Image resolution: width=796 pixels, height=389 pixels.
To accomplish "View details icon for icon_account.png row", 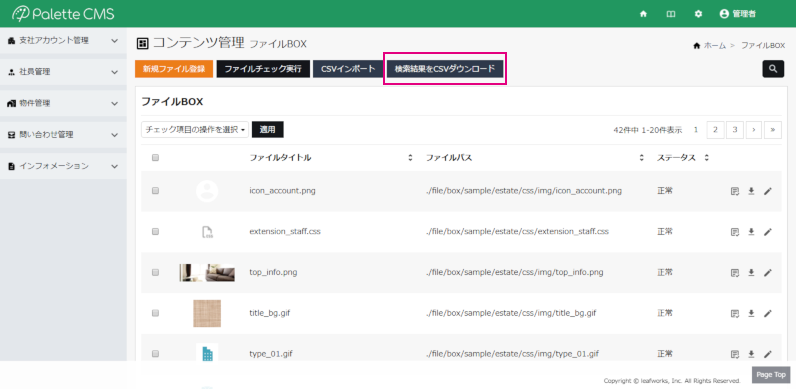I will tap(735, 191).
